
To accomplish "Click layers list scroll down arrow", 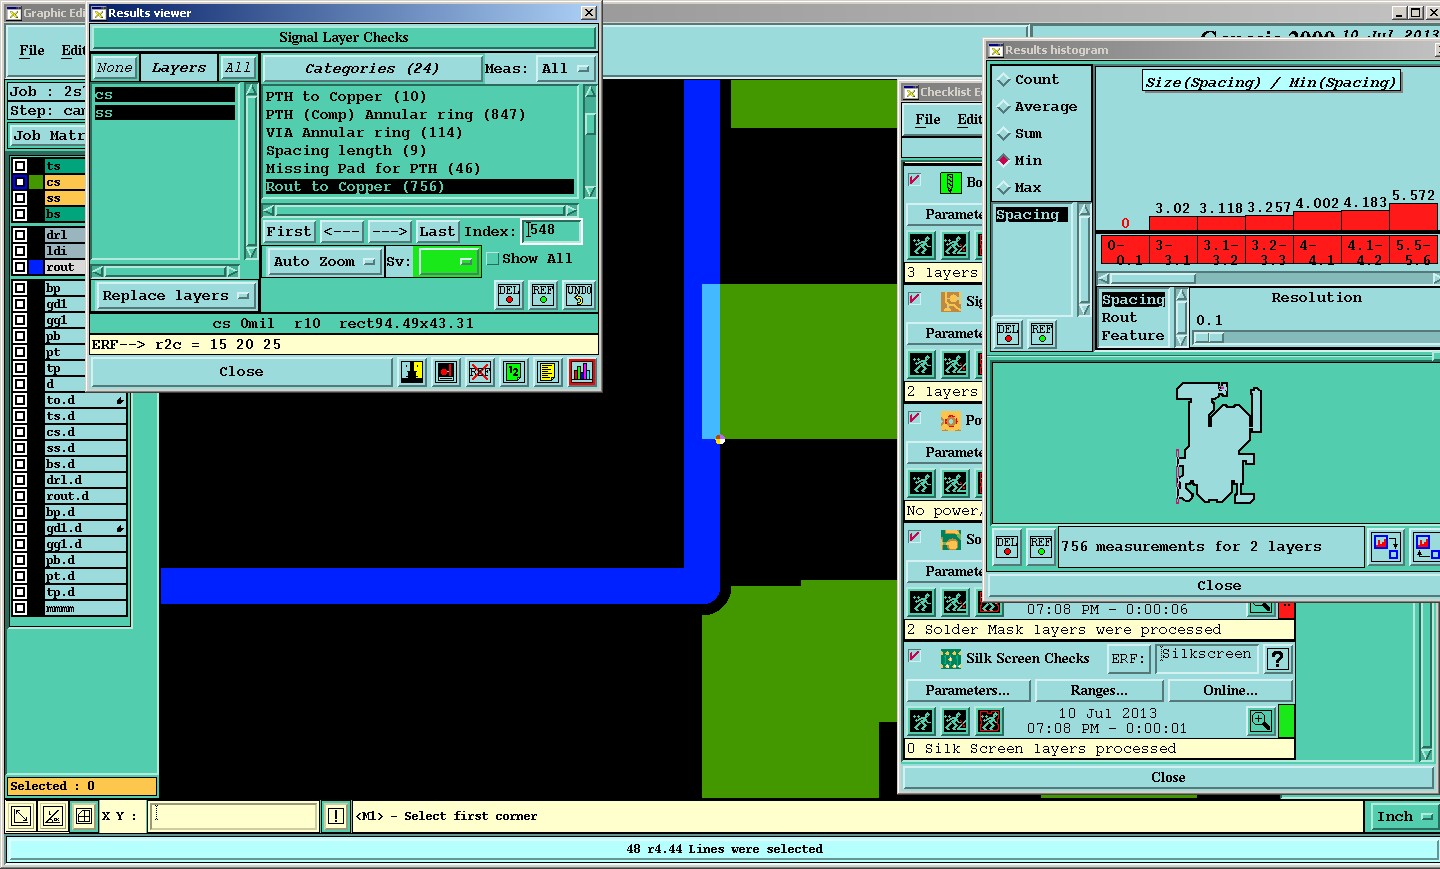I will click(x=251, y=254).
